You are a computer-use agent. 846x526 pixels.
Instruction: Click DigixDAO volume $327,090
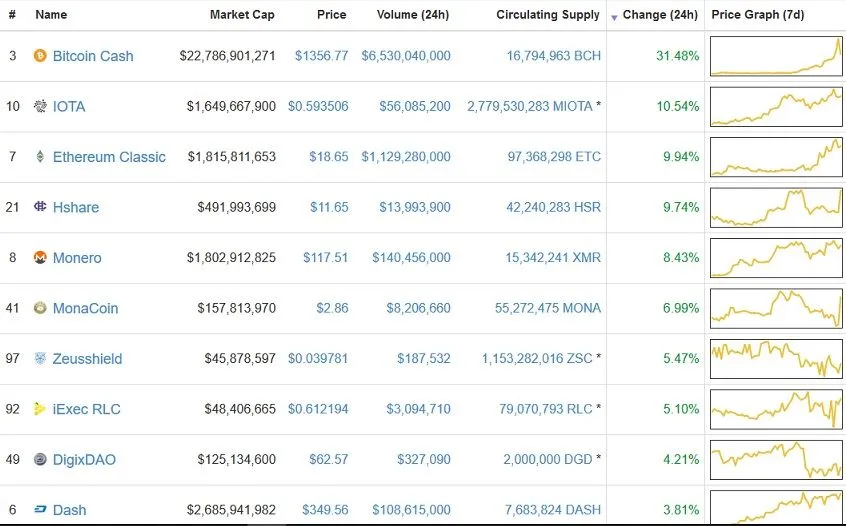click(424, 459)
